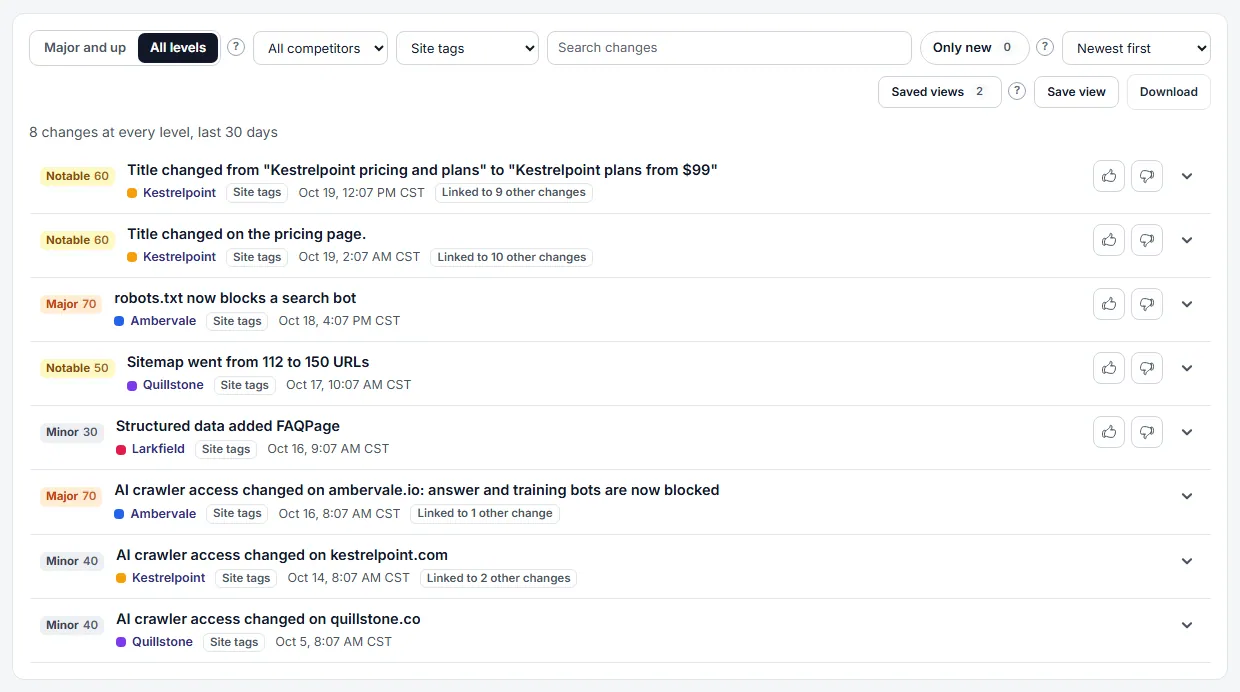This screenshot has width=1240, height=692.
Task: Open help icon next to All levels
Action: 236,47
